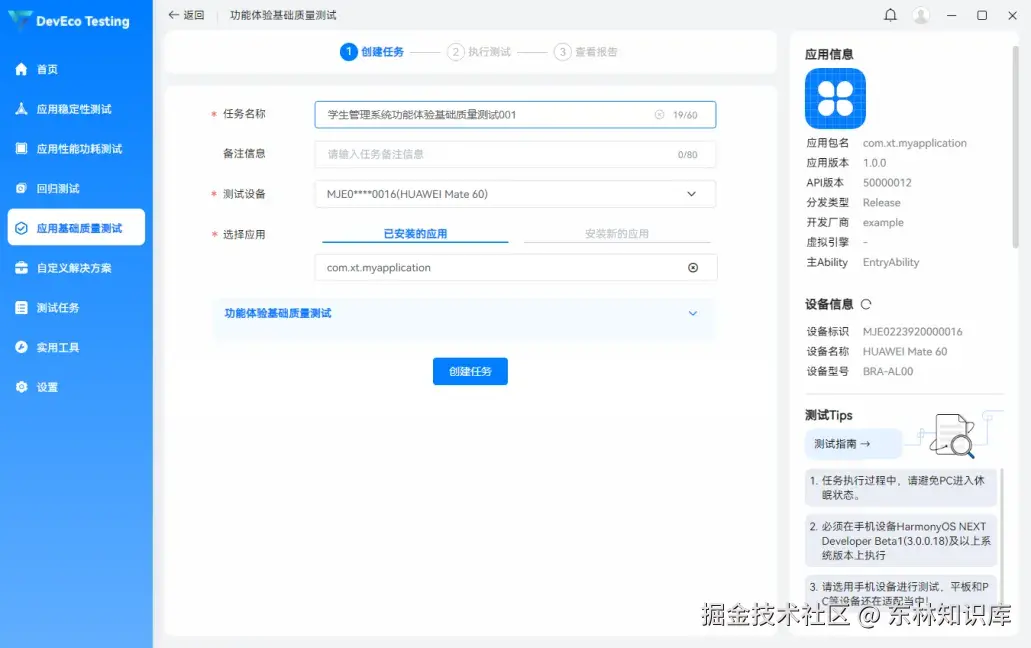
Task: Focus the 备注信息 input field
Action: [x=515, y=154]
